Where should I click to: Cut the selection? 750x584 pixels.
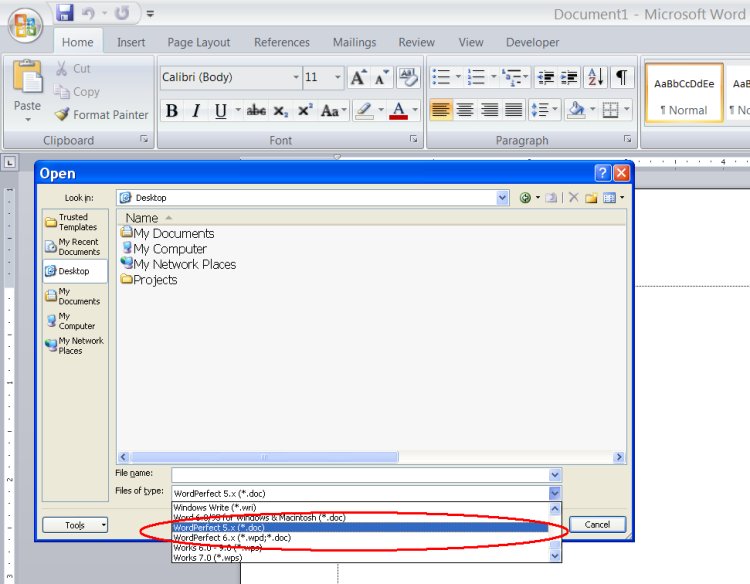73,69
